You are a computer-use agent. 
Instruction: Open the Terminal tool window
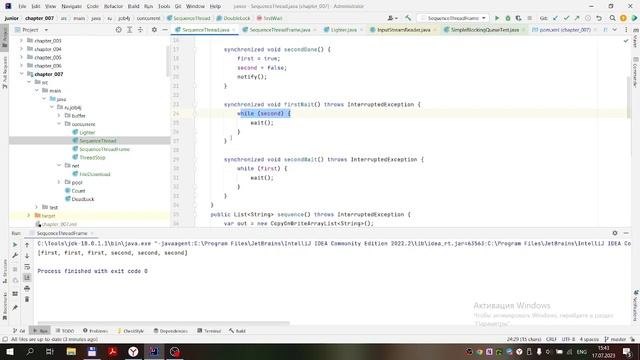(x=209, y=331)
